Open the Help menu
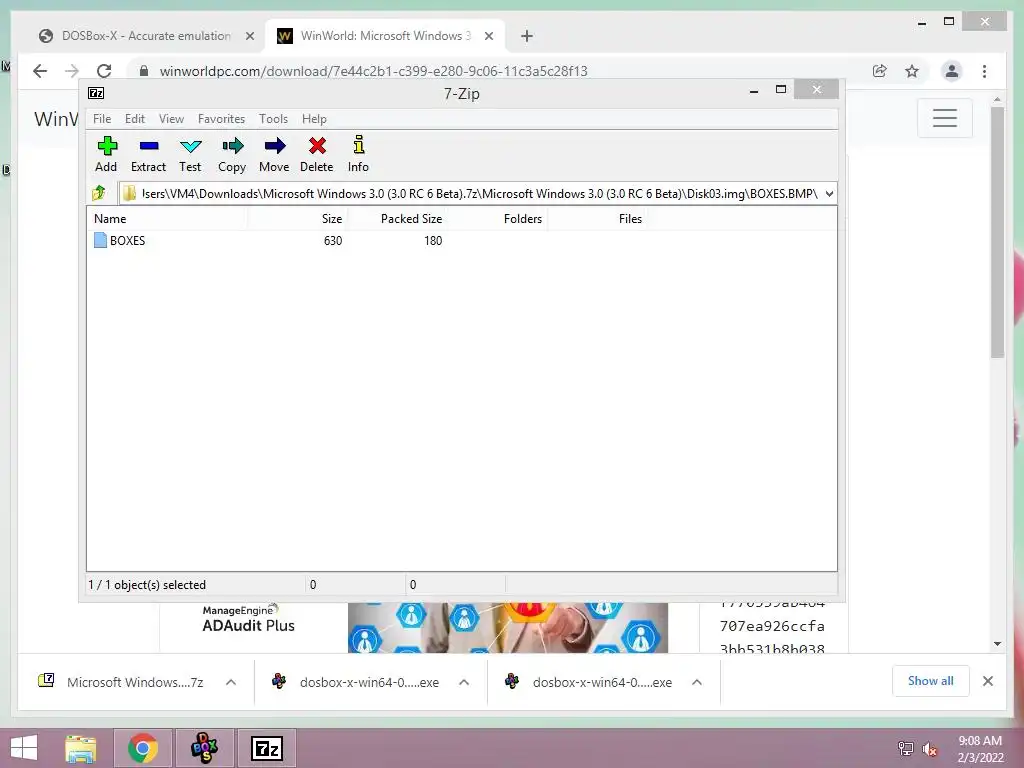 click(314, 119)
